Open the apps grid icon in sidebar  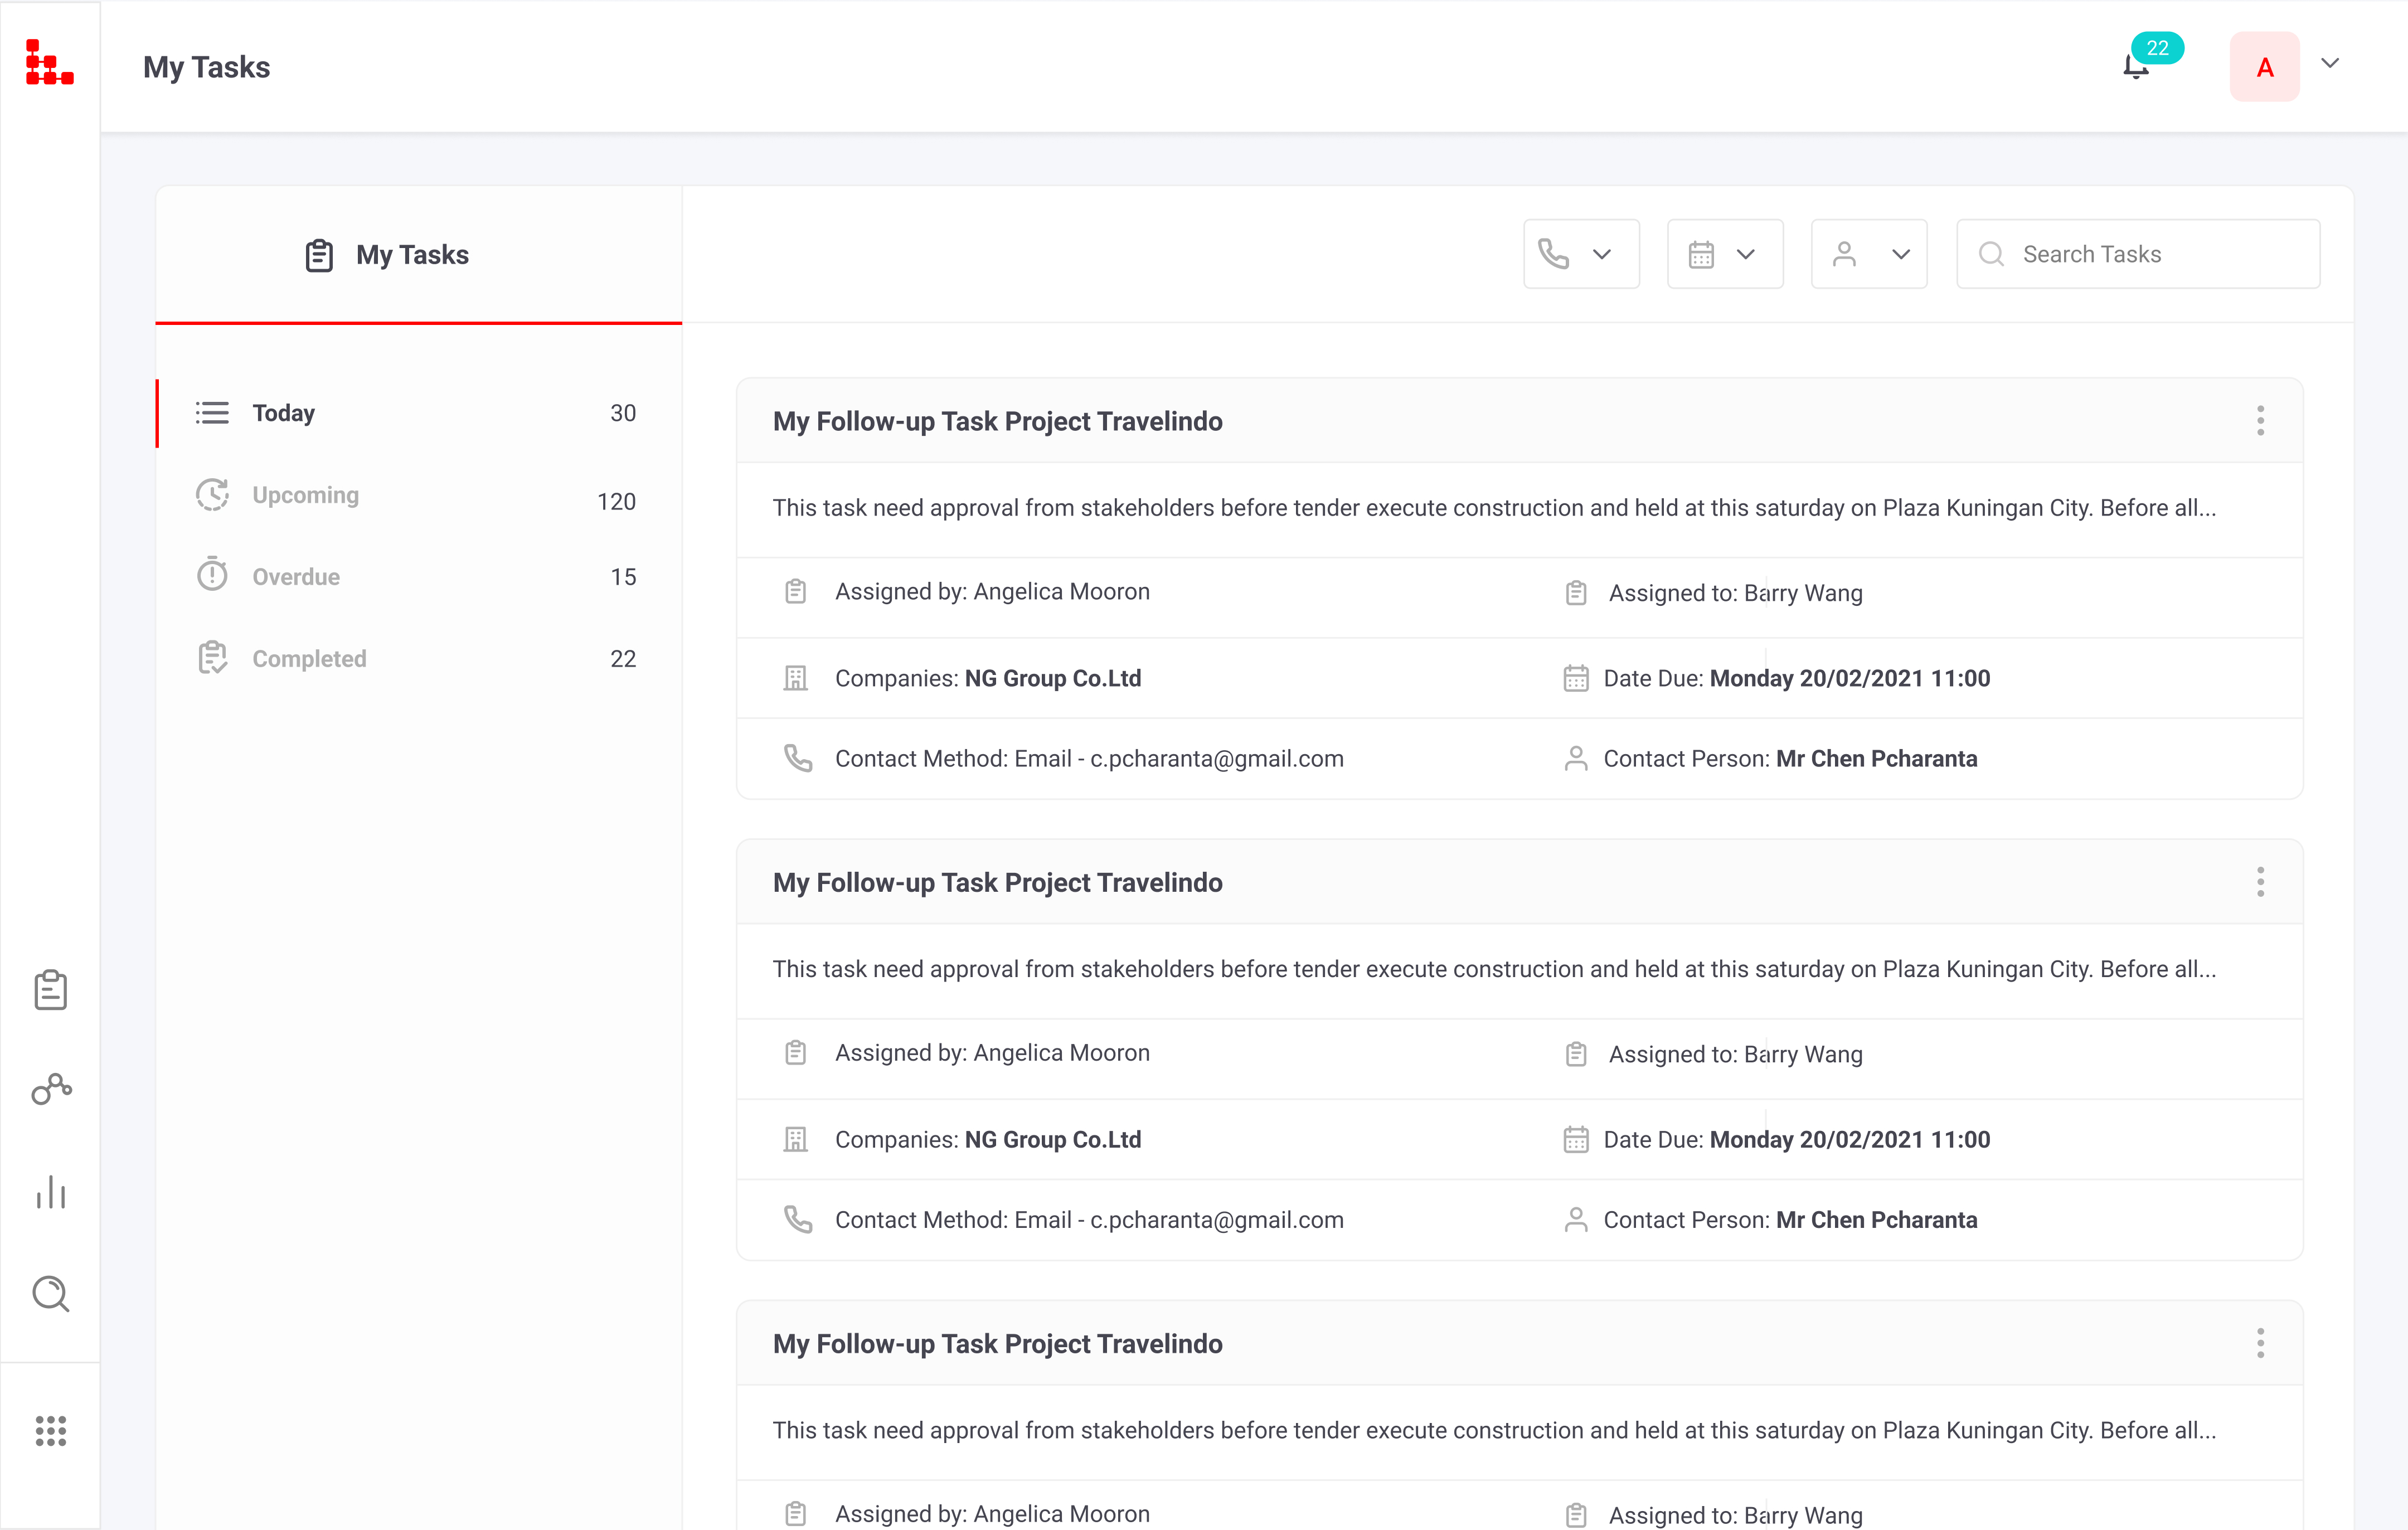coord(50,1430)
